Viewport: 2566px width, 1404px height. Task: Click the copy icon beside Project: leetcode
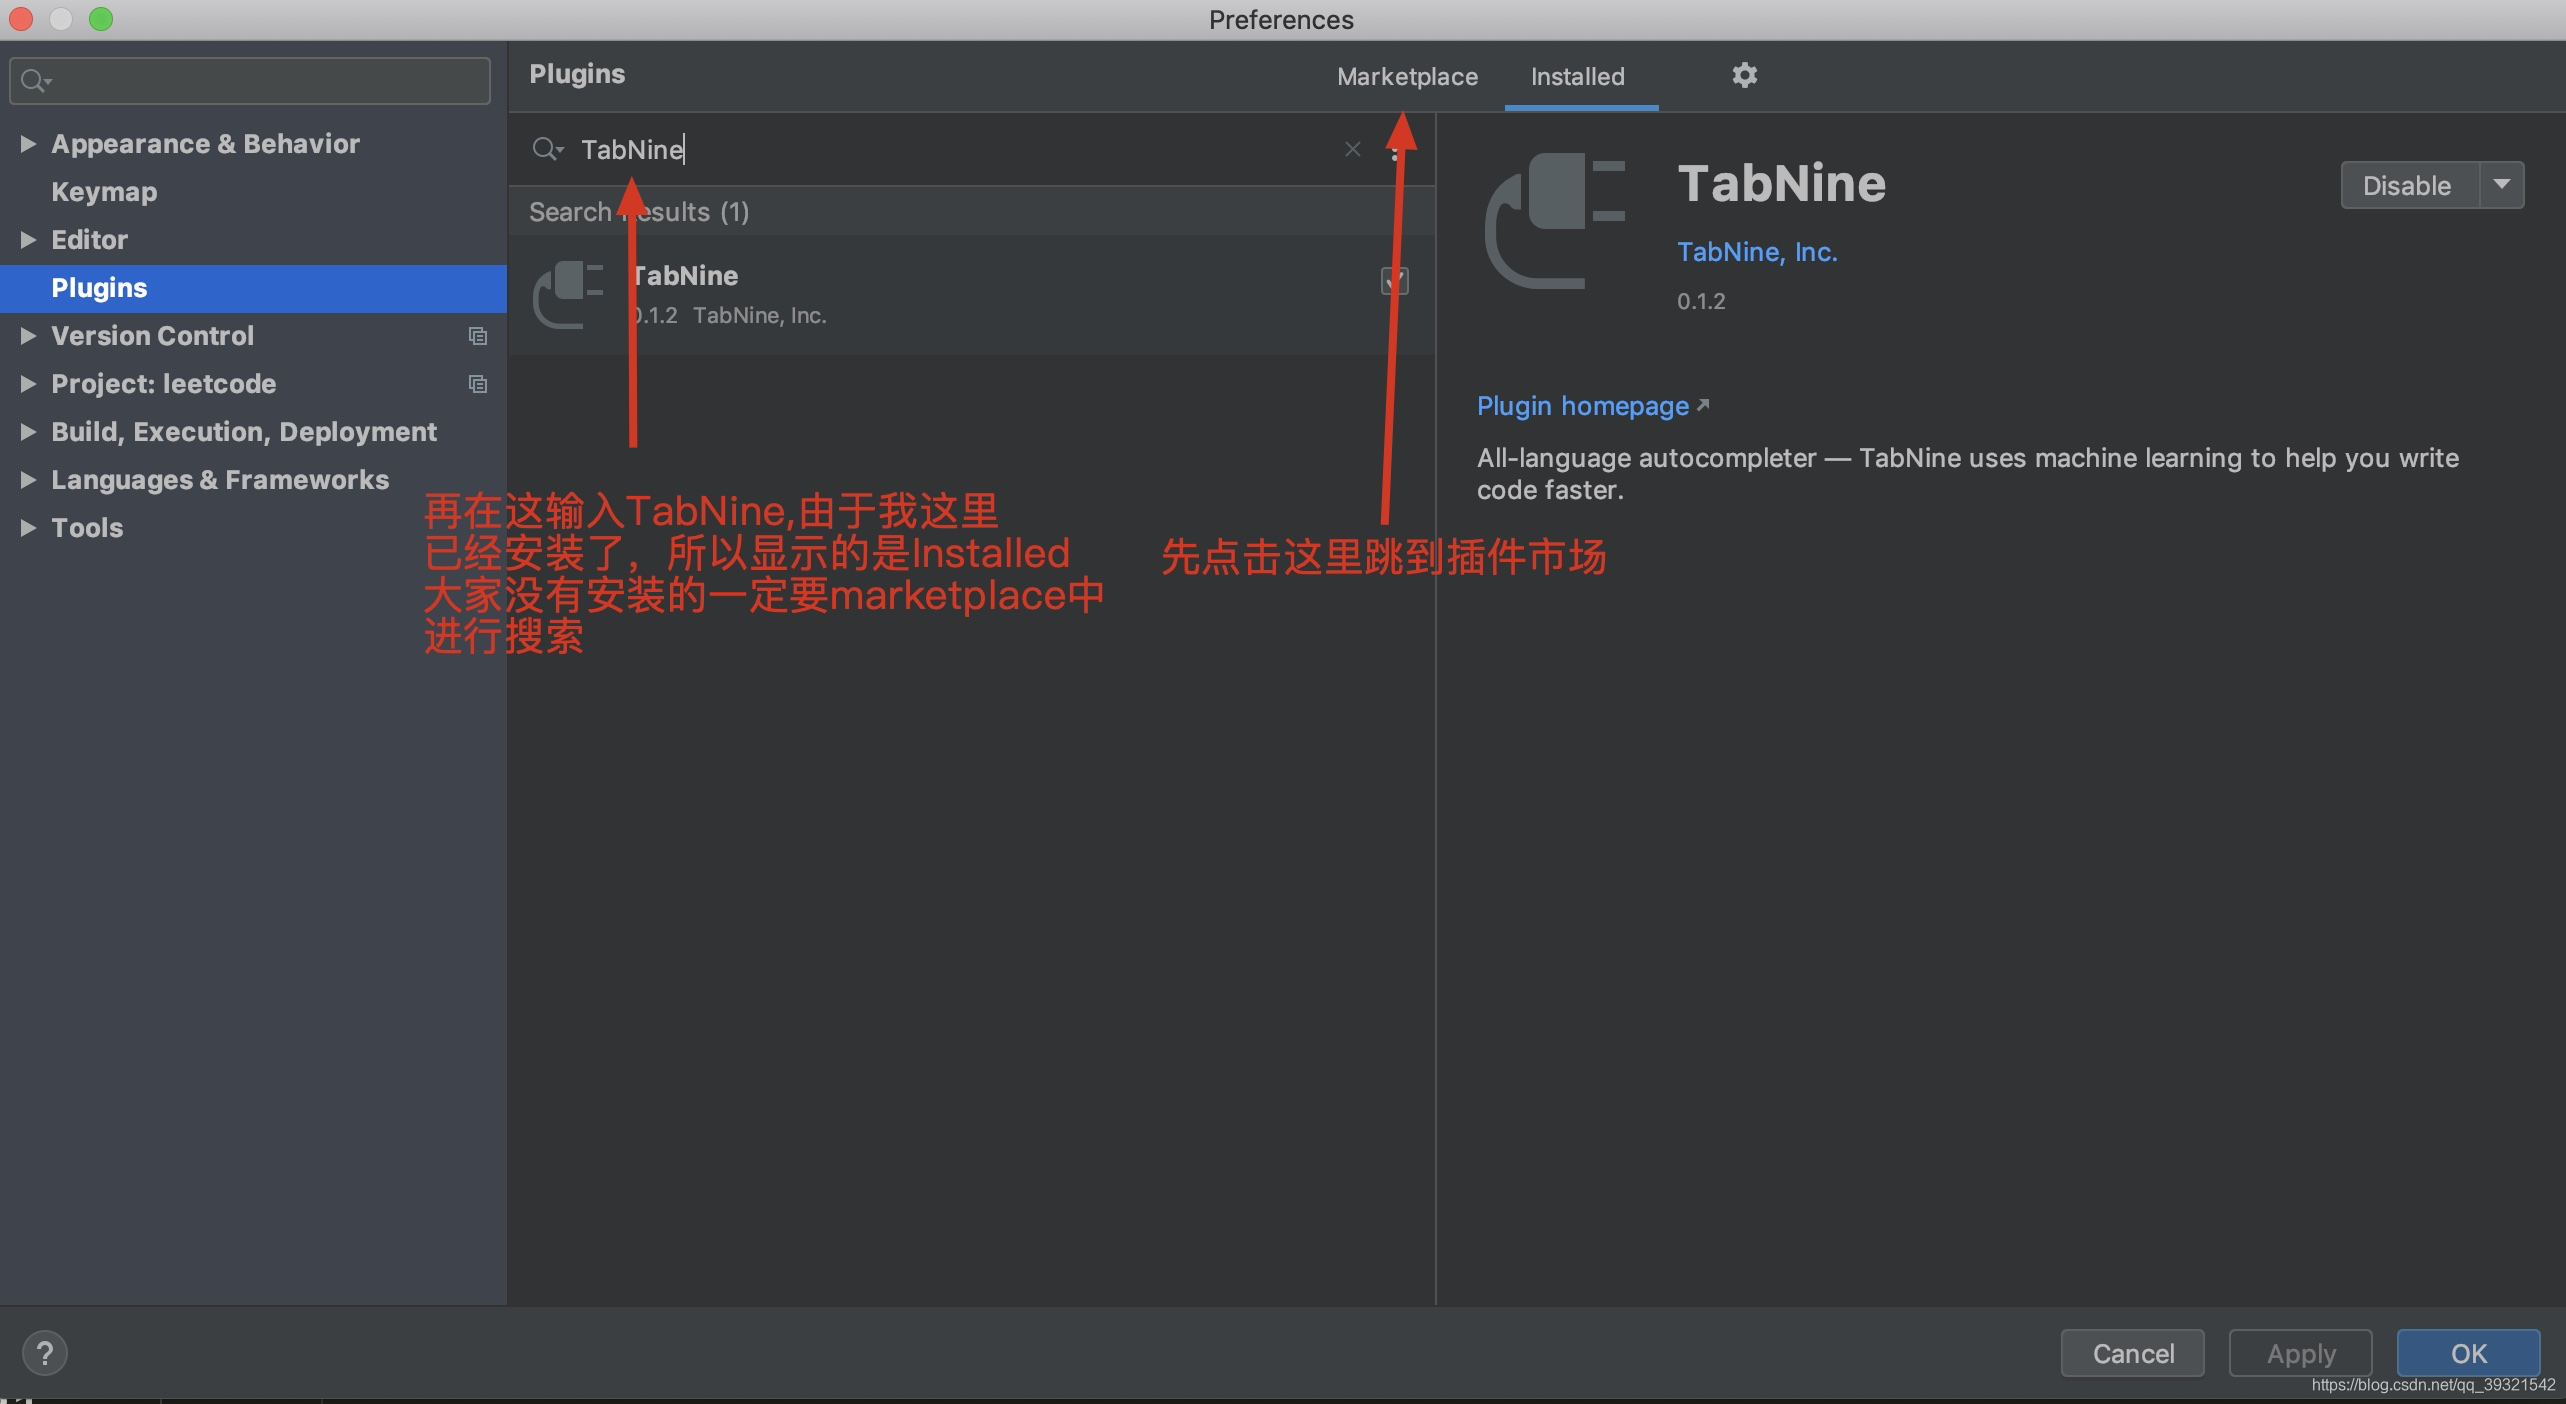[478, 384]
